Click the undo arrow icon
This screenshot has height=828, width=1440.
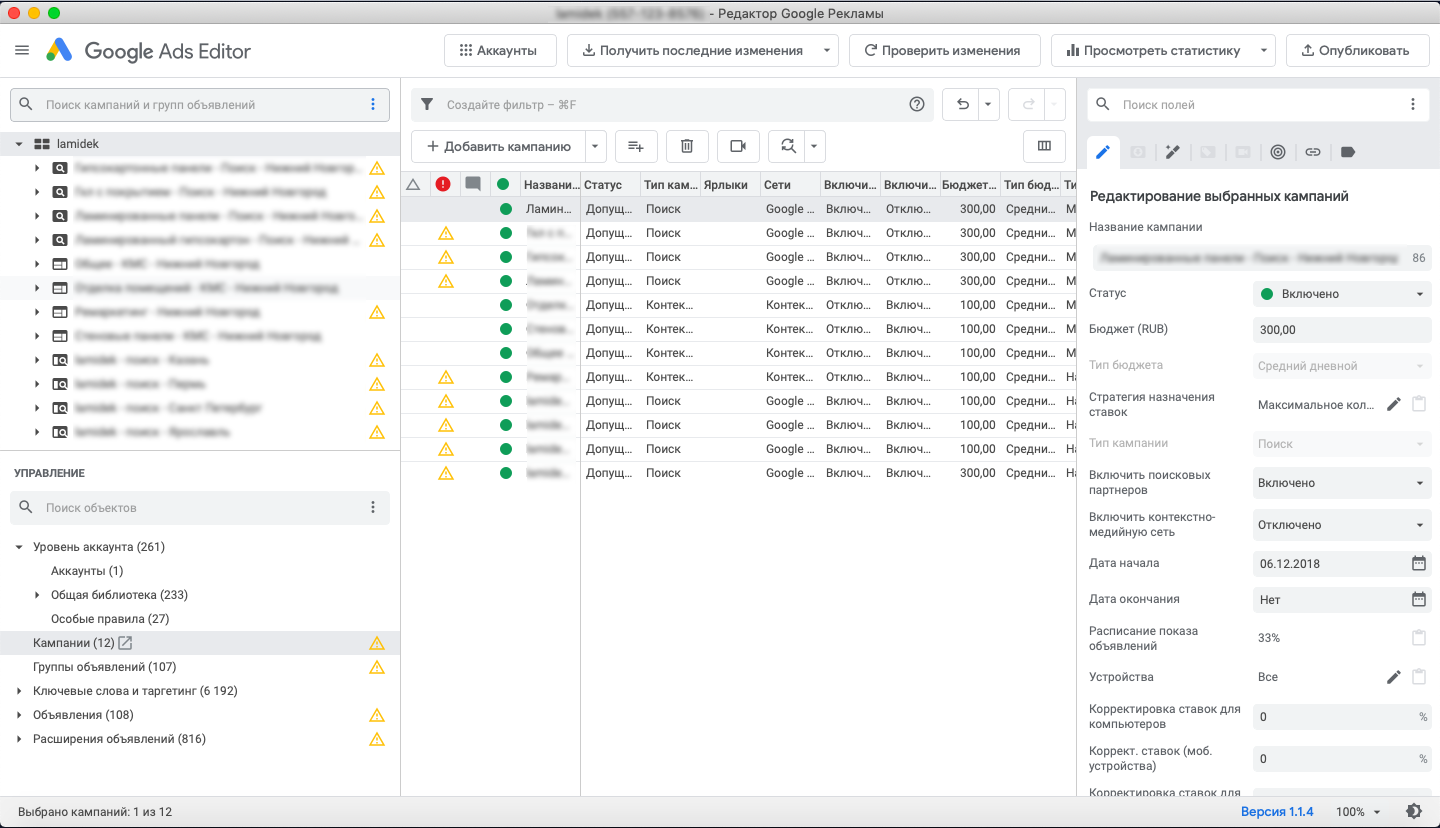point(962,104)
